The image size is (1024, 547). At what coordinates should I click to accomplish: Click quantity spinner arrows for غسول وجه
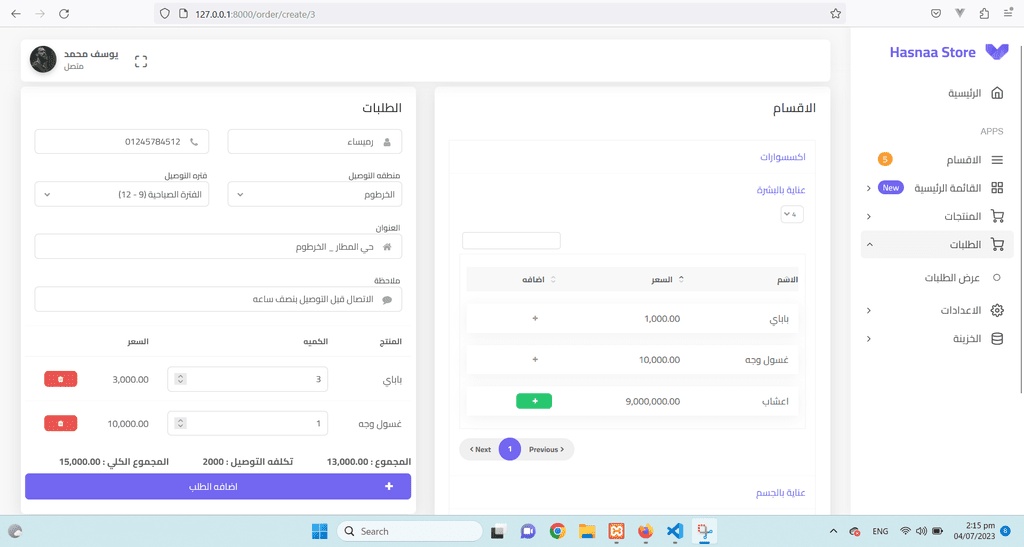181,424
